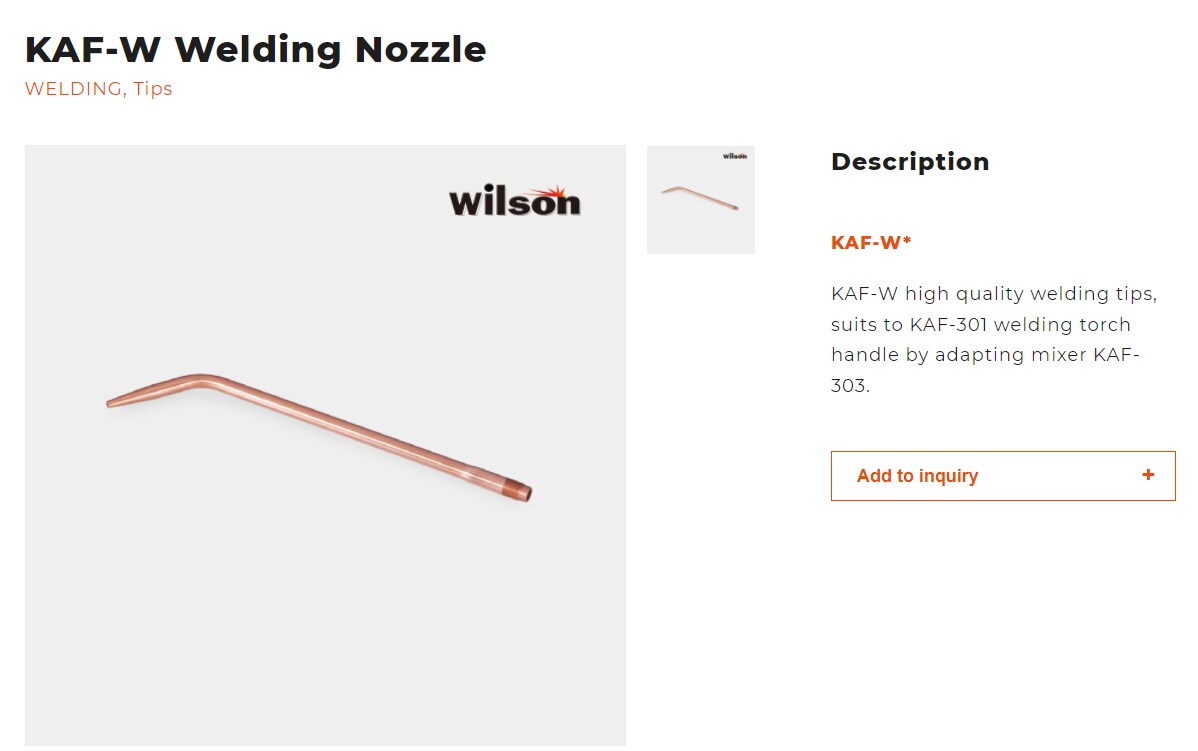This screenshot has width=1198, height=751.
Task: View the enlarged nozzle product image
Action: tap(325, 440)
